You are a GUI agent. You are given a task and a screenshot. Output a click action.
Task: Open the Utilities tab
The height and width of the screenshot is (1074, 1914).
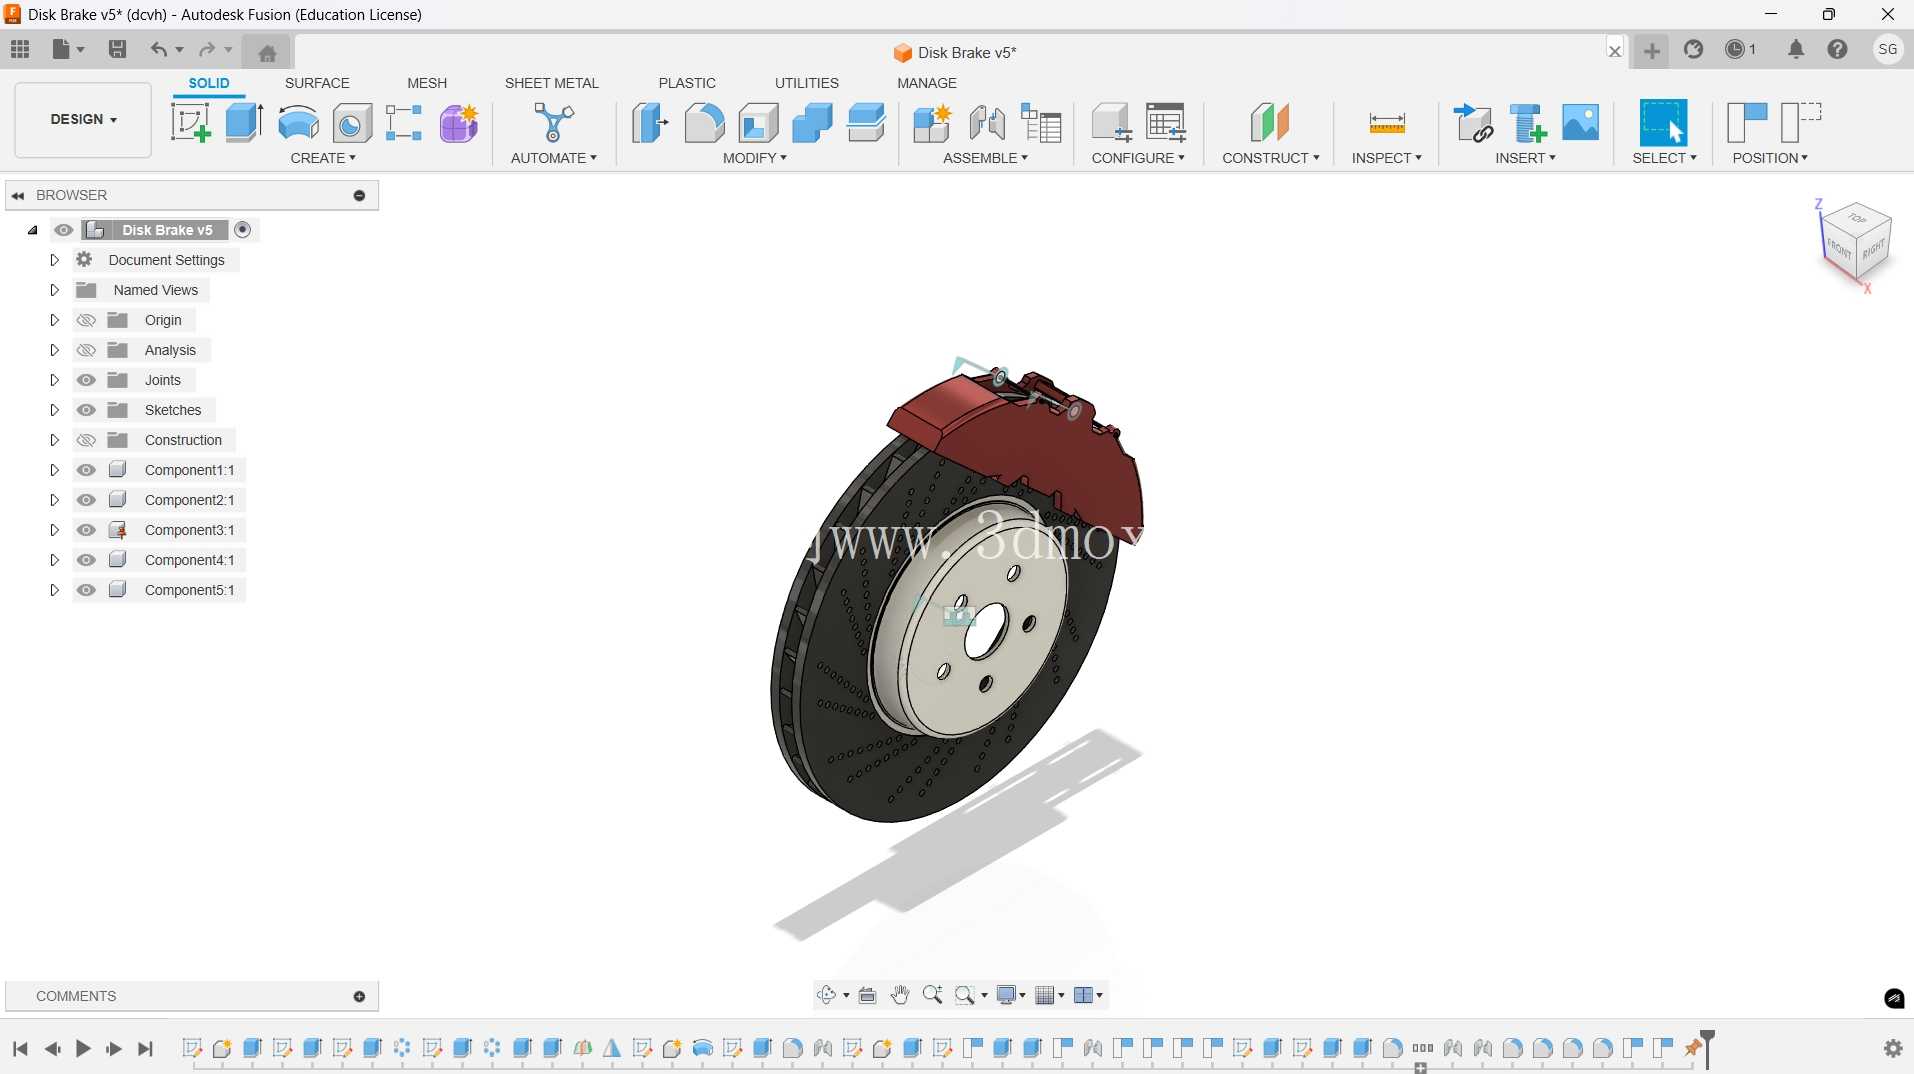point(807,83)
